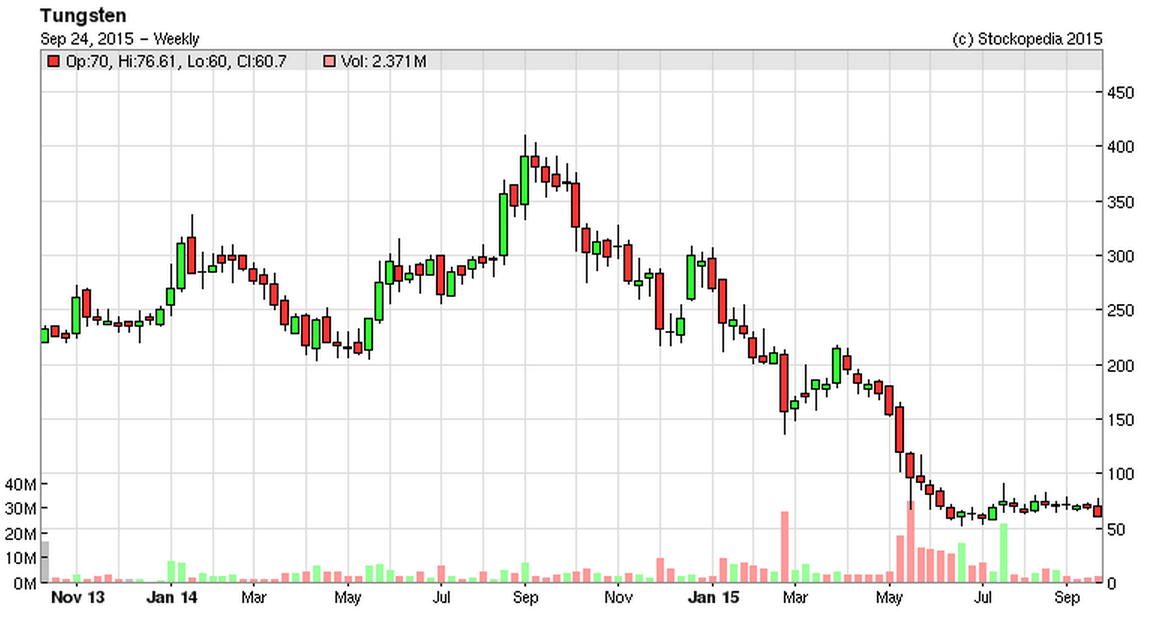Click the '(c) Stockopedia 2015' credit text
Viewport: 1150px width, 629px height.
(1027, 39)
